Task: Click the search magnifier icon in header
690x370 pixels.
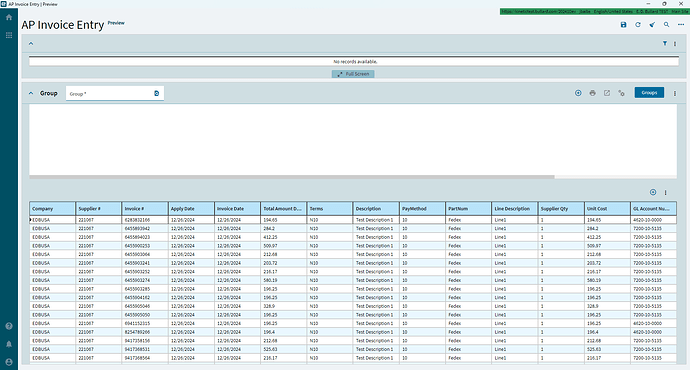Action: [x=666, y=25]
